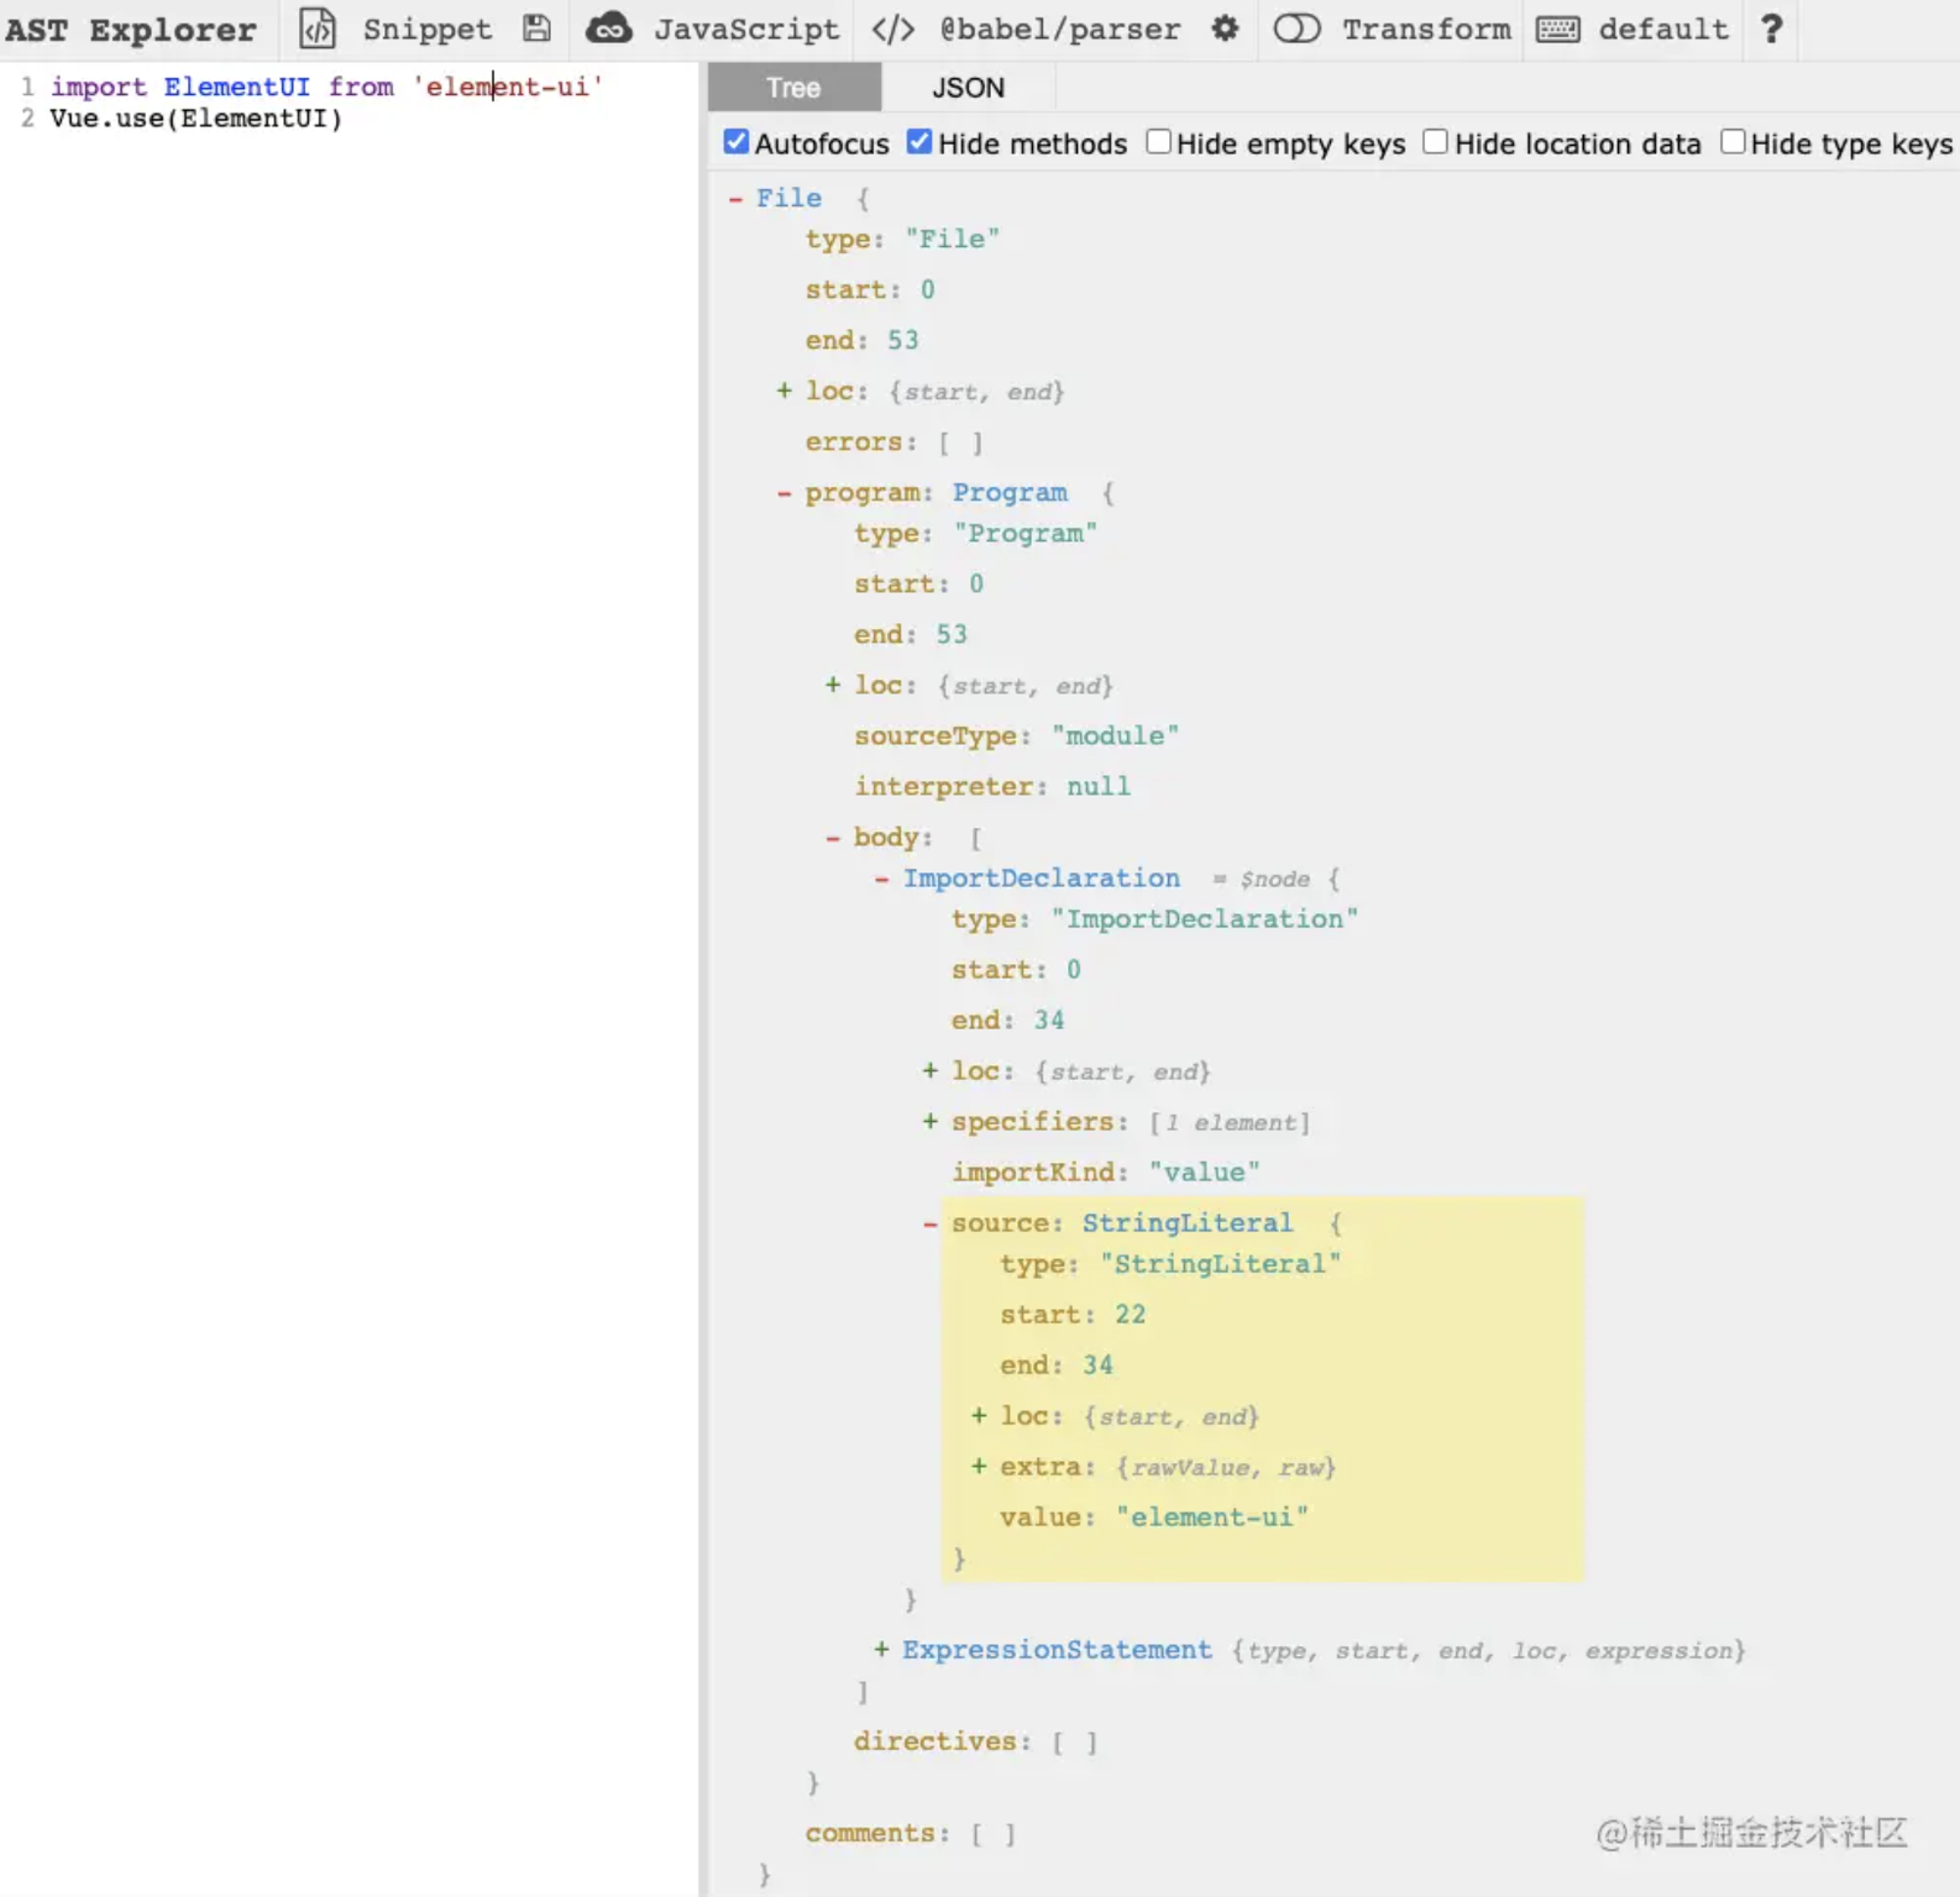The image size is (1960, 1897).
Task: Click the Snippet code-file icon
Action: [318, 29]
